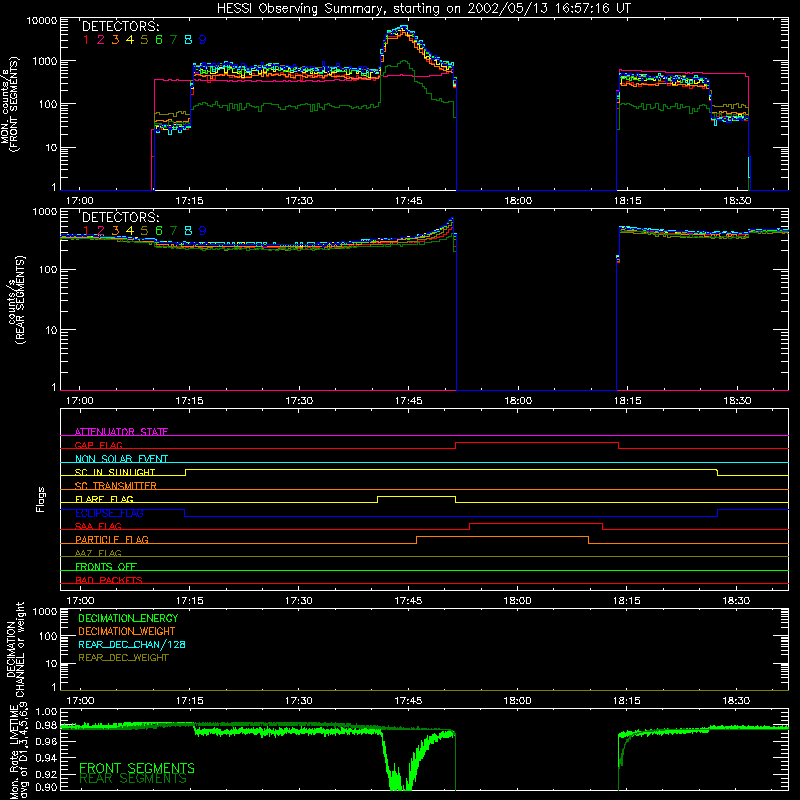800x800 pixels.
Task: Click the Flags vertical axis title
Action: [x=41, y=499]
